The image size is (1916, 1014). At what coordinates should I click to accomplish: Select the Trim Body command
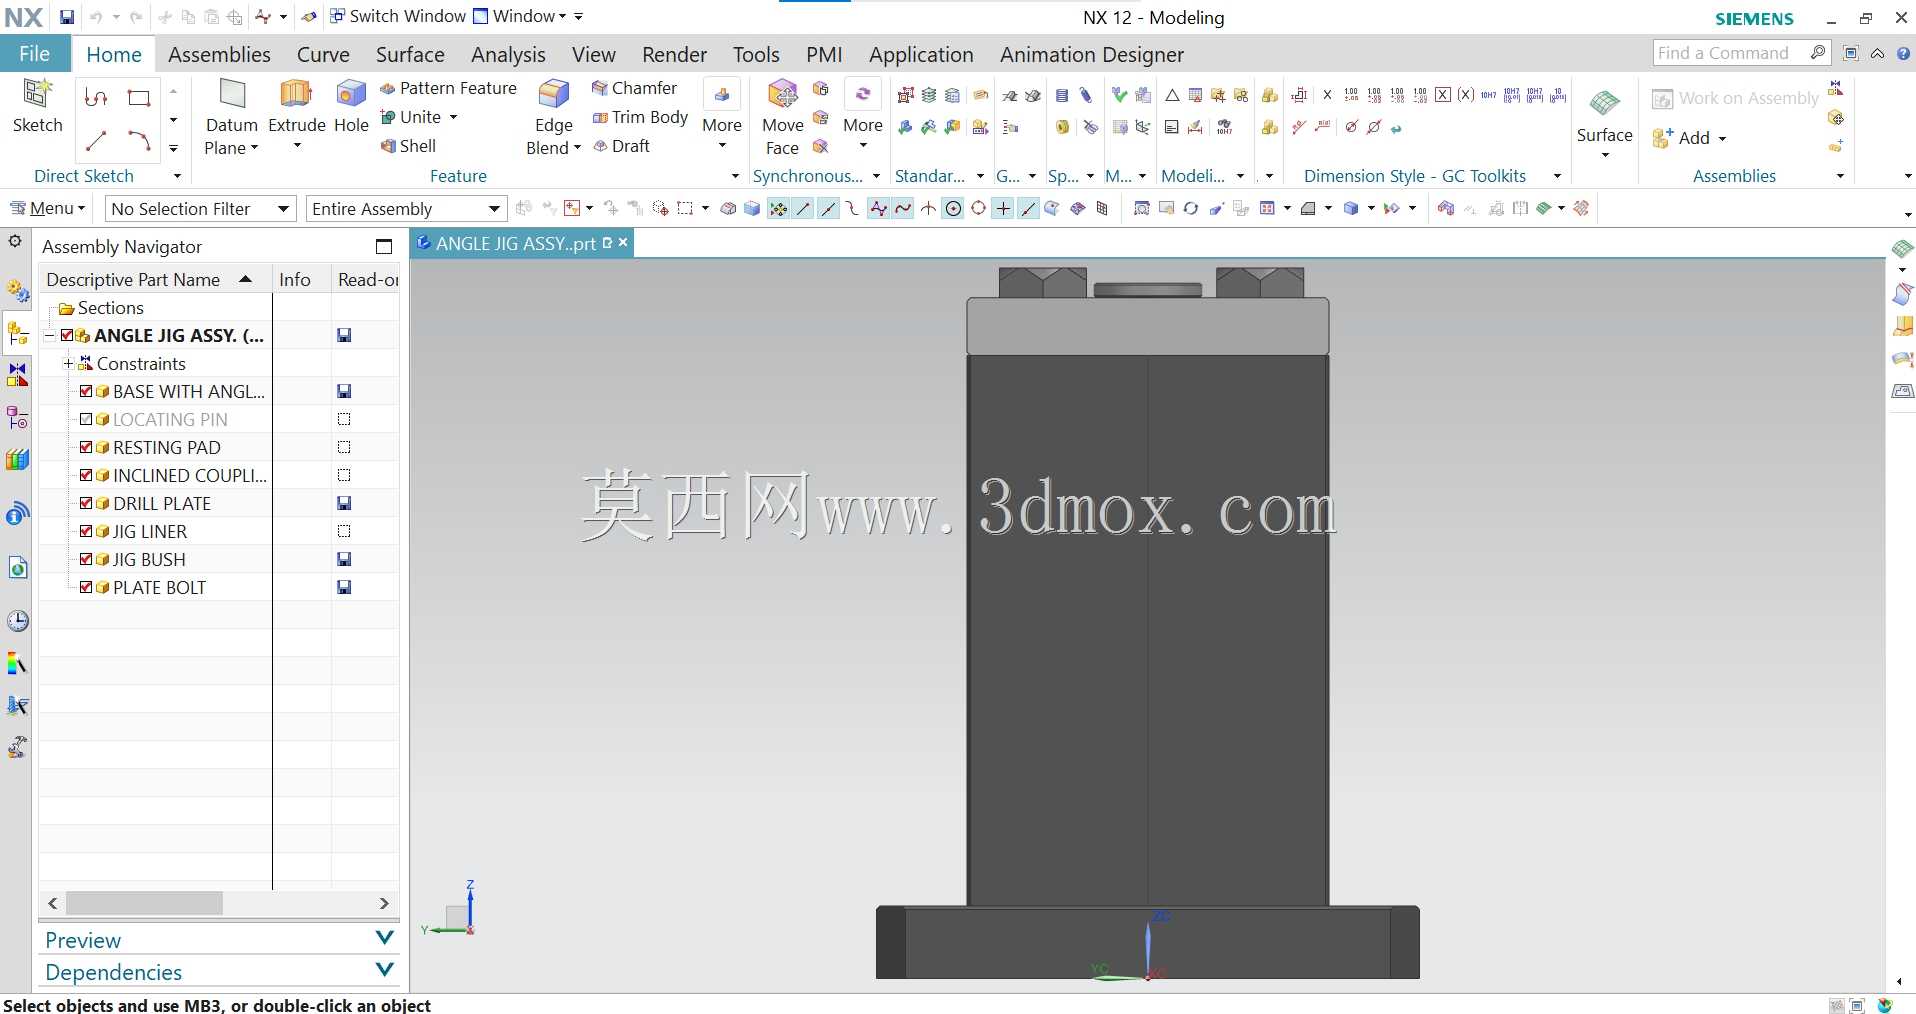(x=640, y=117)
